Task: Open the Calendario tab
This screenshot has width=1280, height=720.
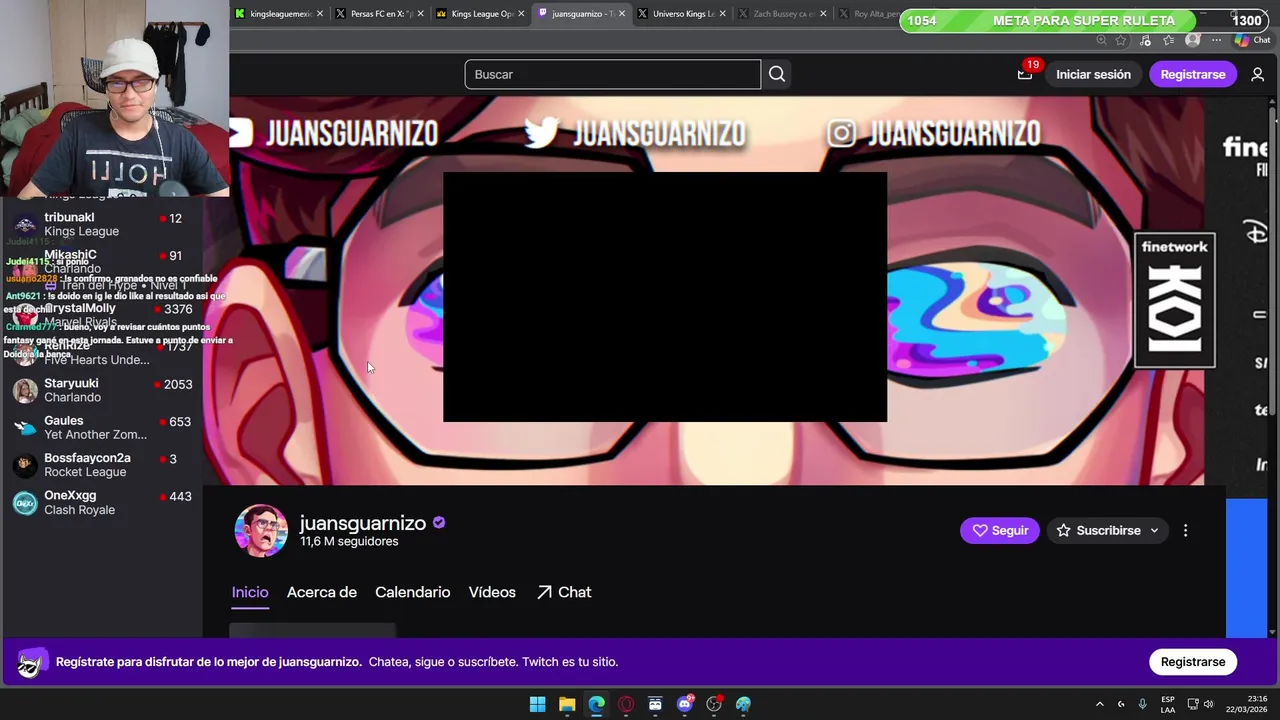Action: [412, 592]
